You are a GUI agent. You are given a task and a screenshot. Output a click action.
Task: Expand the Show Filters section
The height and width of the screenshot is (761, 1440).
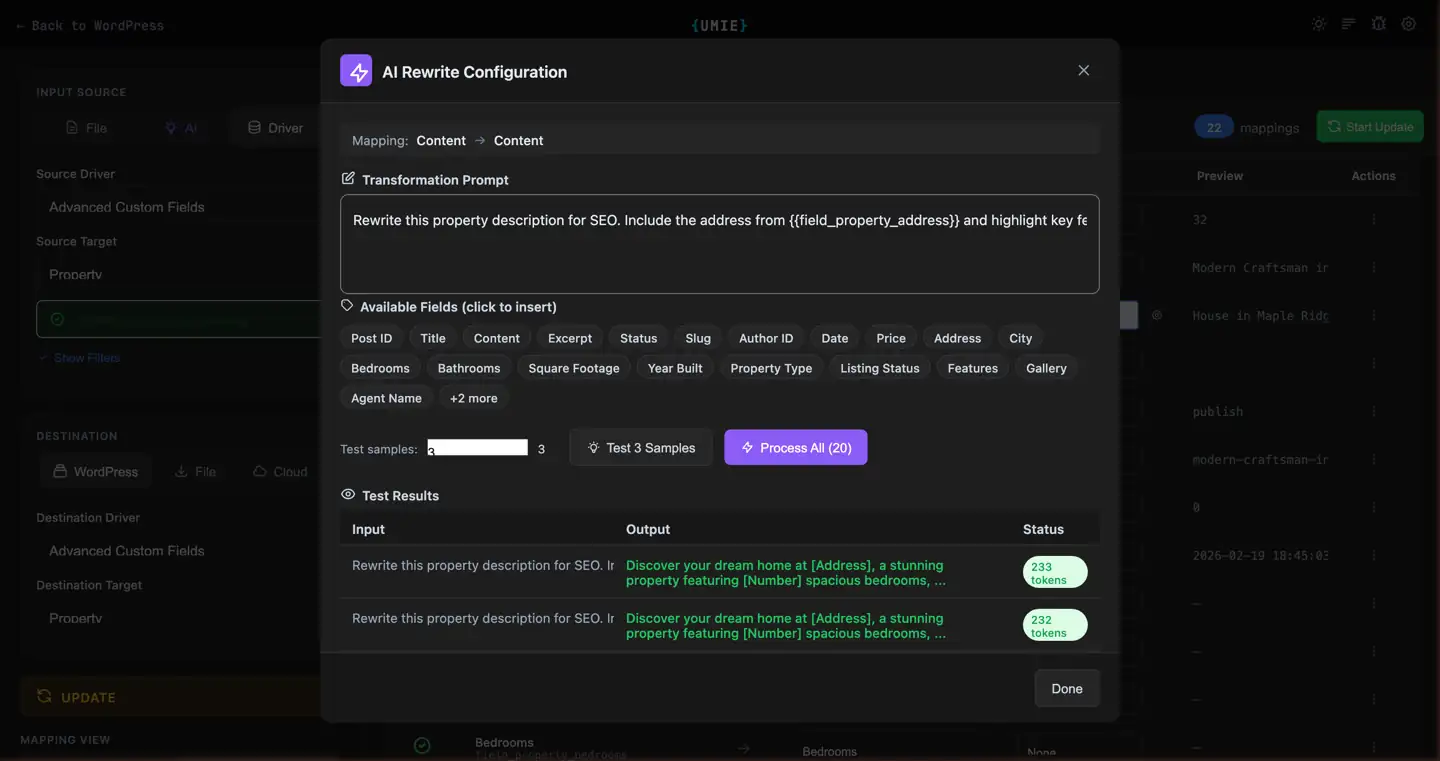(x=79, y=358)
